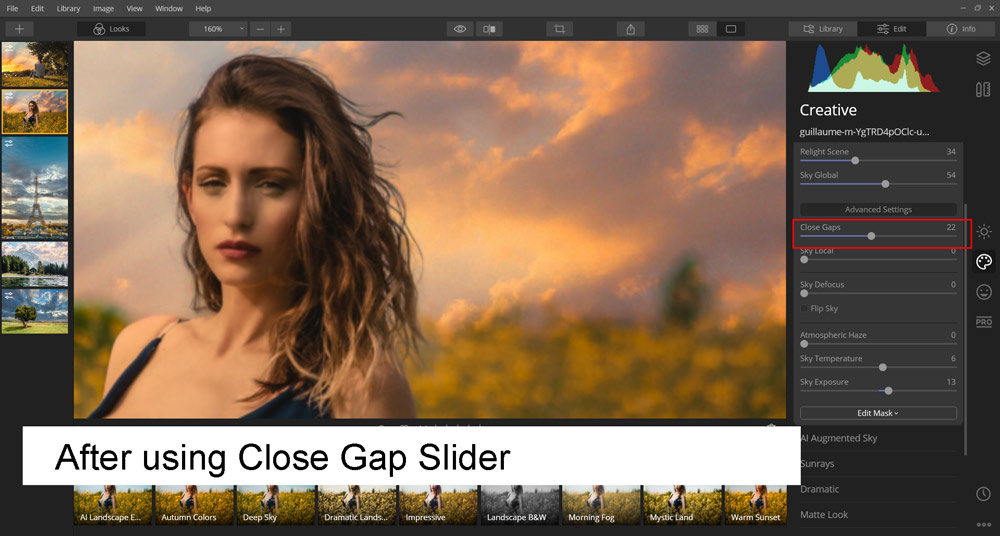Click the Close Gaps slider

(x=878, y=236)
